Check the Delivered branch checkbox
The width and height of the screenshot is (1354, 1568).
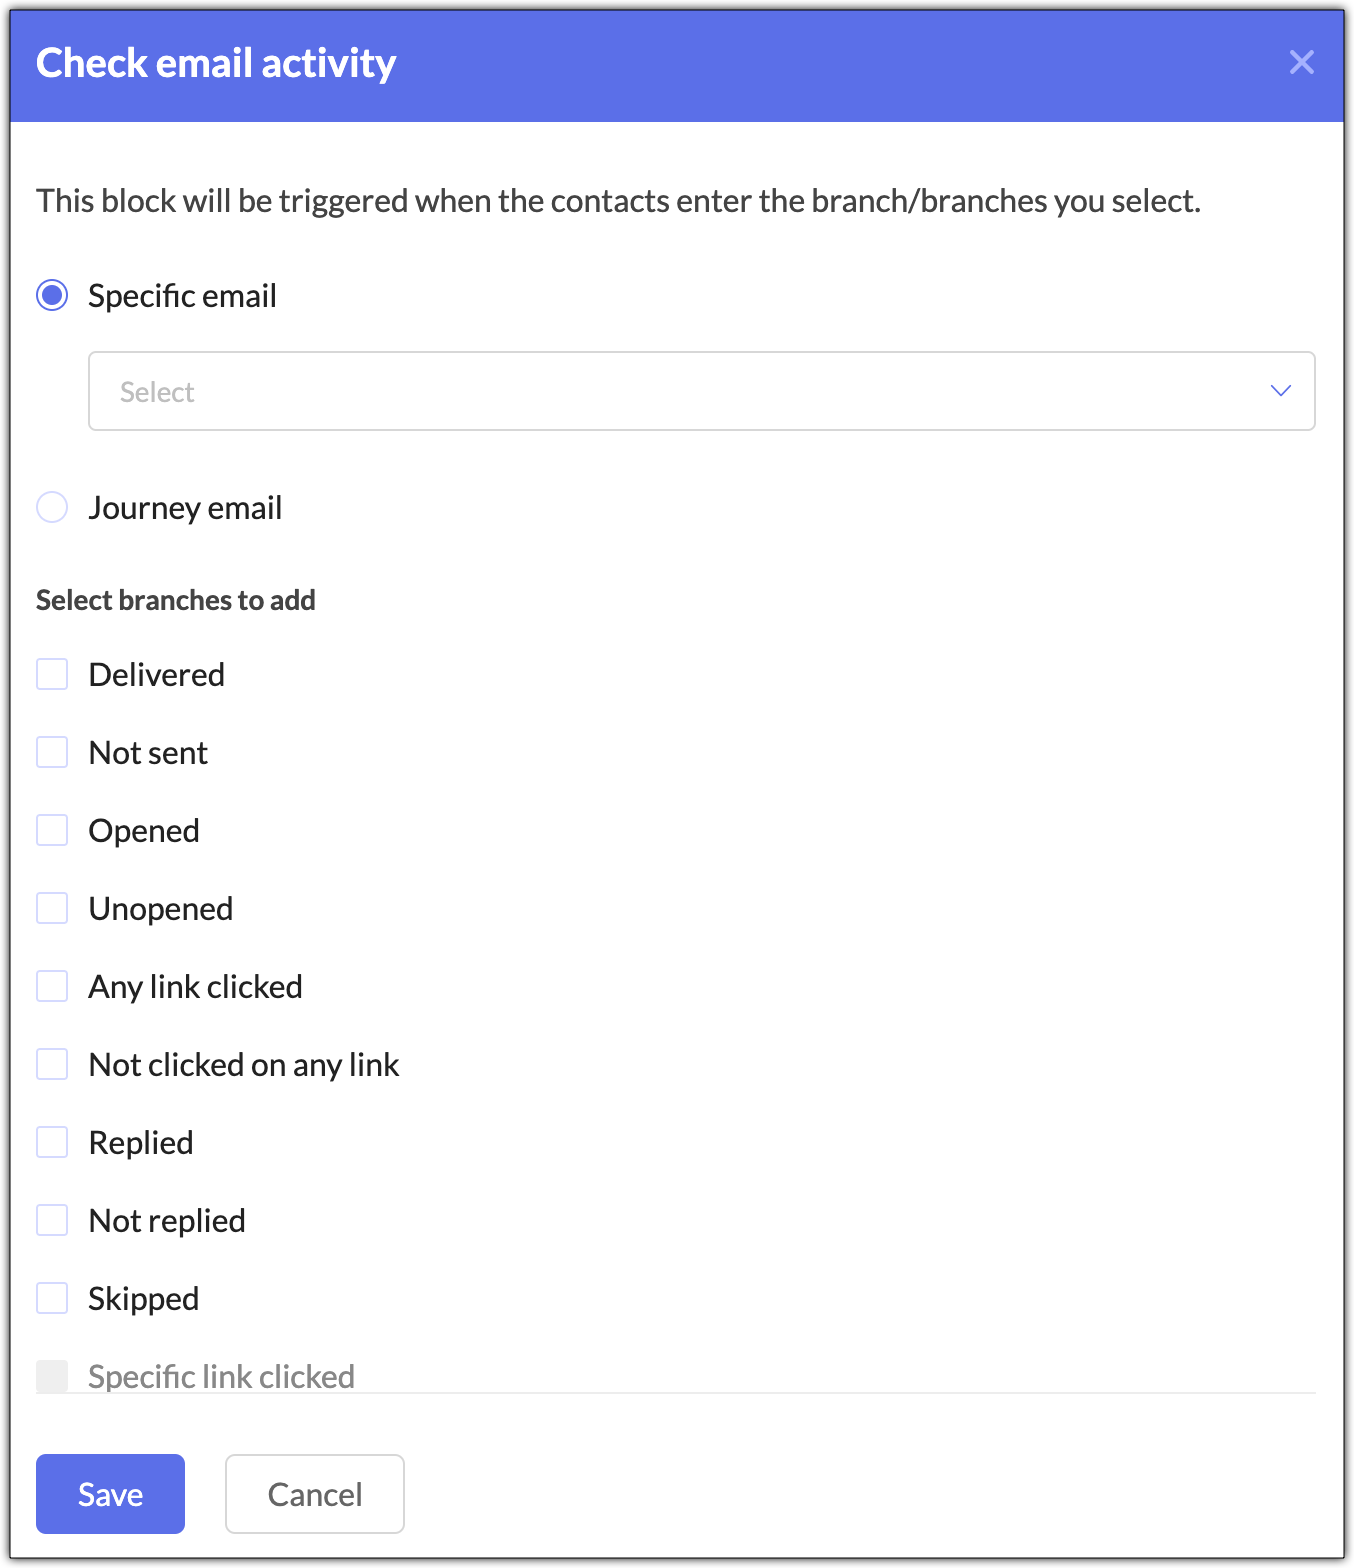point(52,674)
